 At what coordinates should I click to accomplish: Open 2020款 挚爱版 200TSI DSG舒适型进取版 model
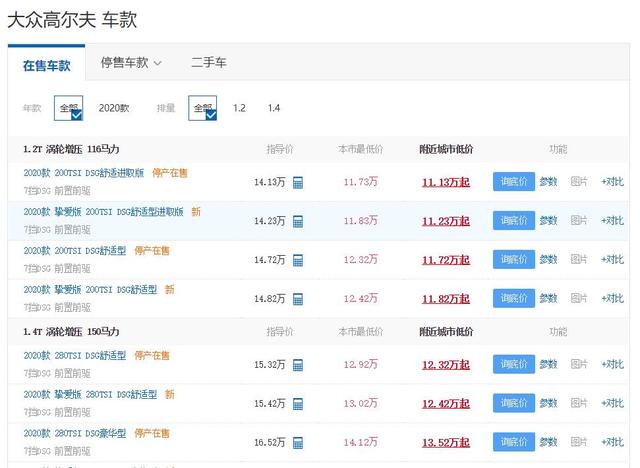tap(103, 212)
